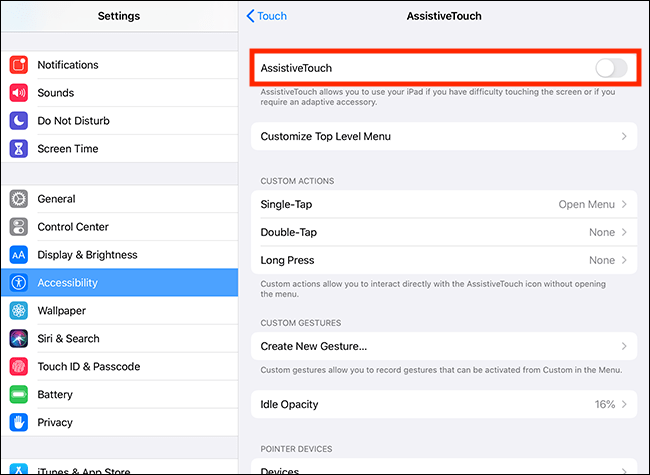The image size is (650, 475).
Task: Enable the AssistiveTouch switch
Action: (x=611, y=68)
